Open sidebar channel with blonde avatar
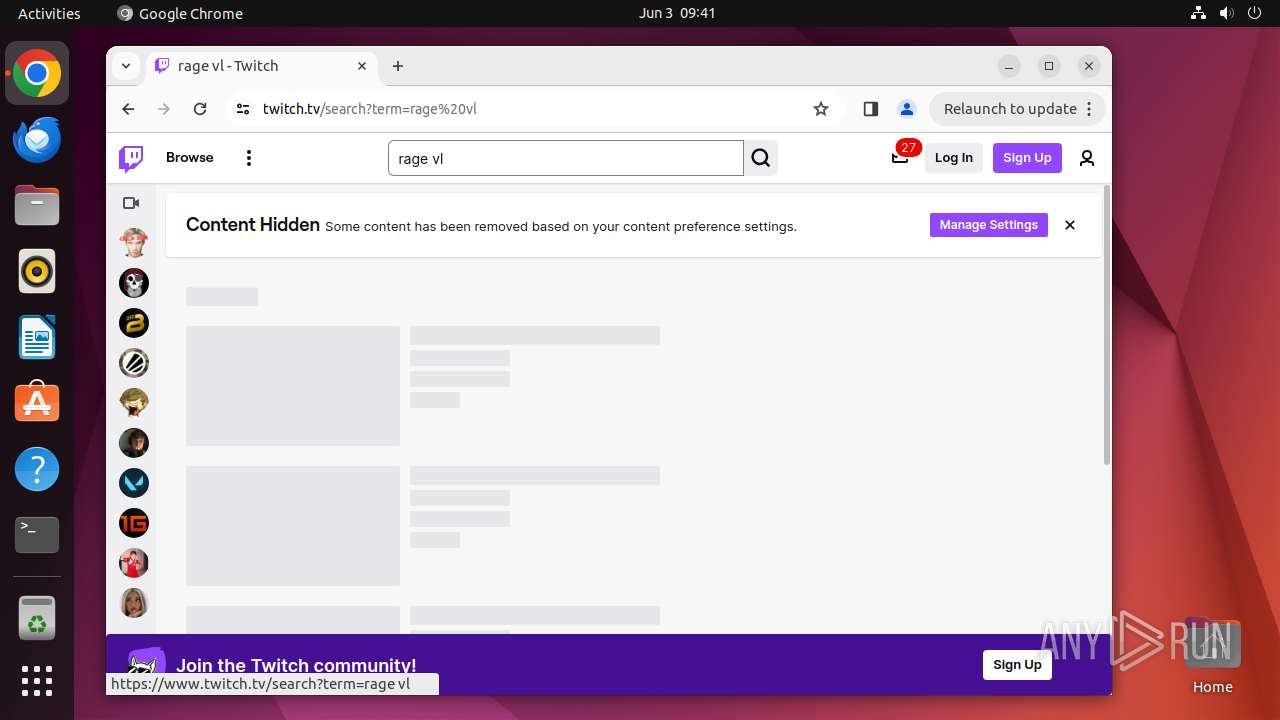Viewport: 1280px width, 720px height. [134, 603]
